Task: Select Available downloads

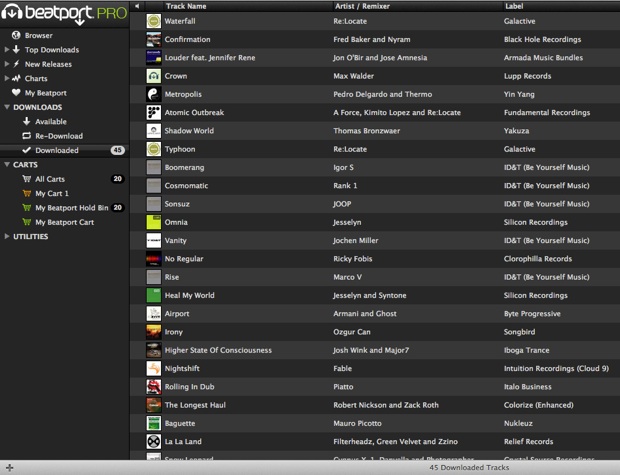Action: 51,121
